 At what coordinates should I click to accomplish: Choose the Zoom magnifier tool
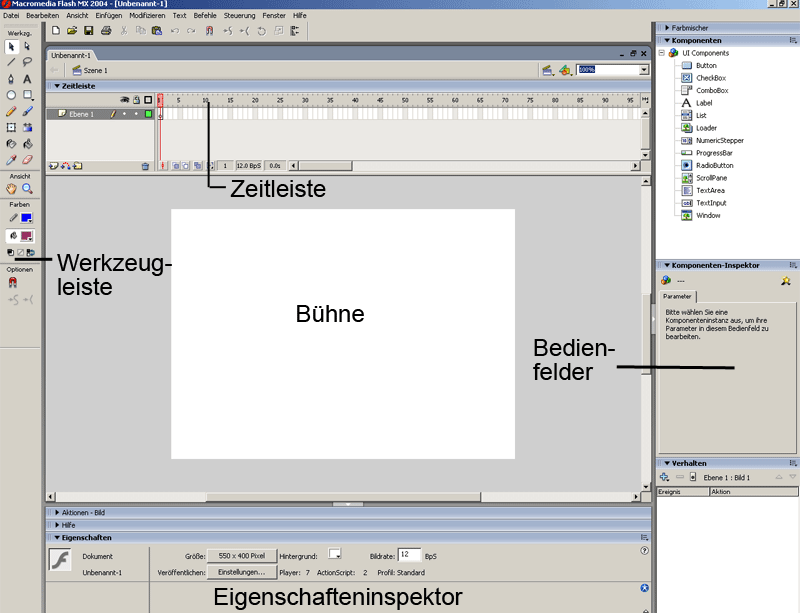pos(28,188)
